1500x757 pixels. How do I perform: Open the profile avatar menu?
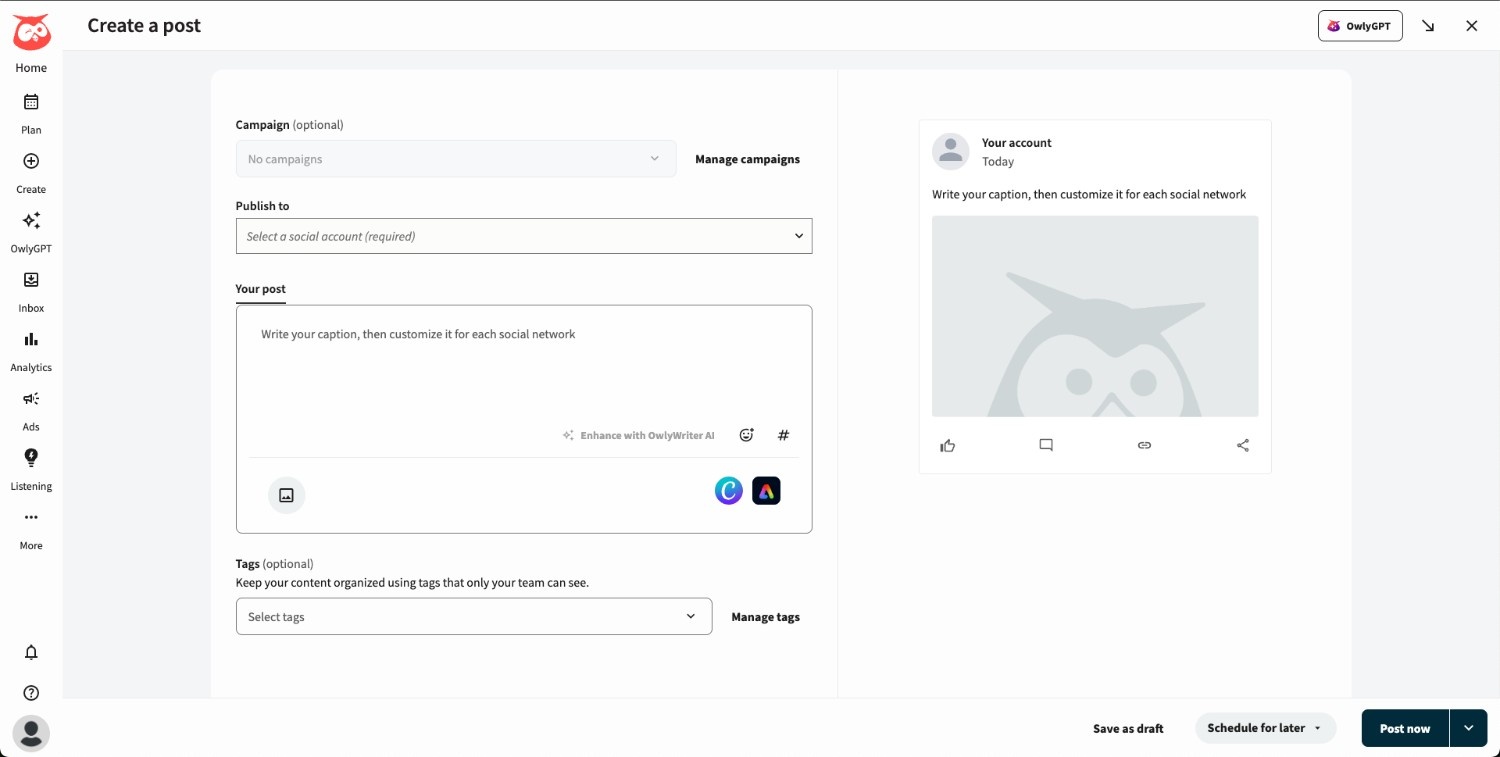point(31,733)
